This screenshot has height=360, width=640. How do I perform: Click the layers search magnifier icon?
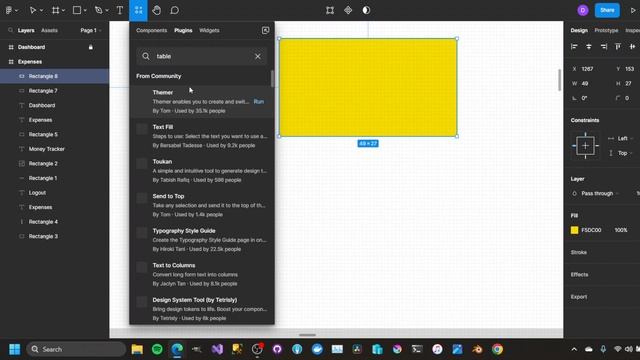point(11,30)
